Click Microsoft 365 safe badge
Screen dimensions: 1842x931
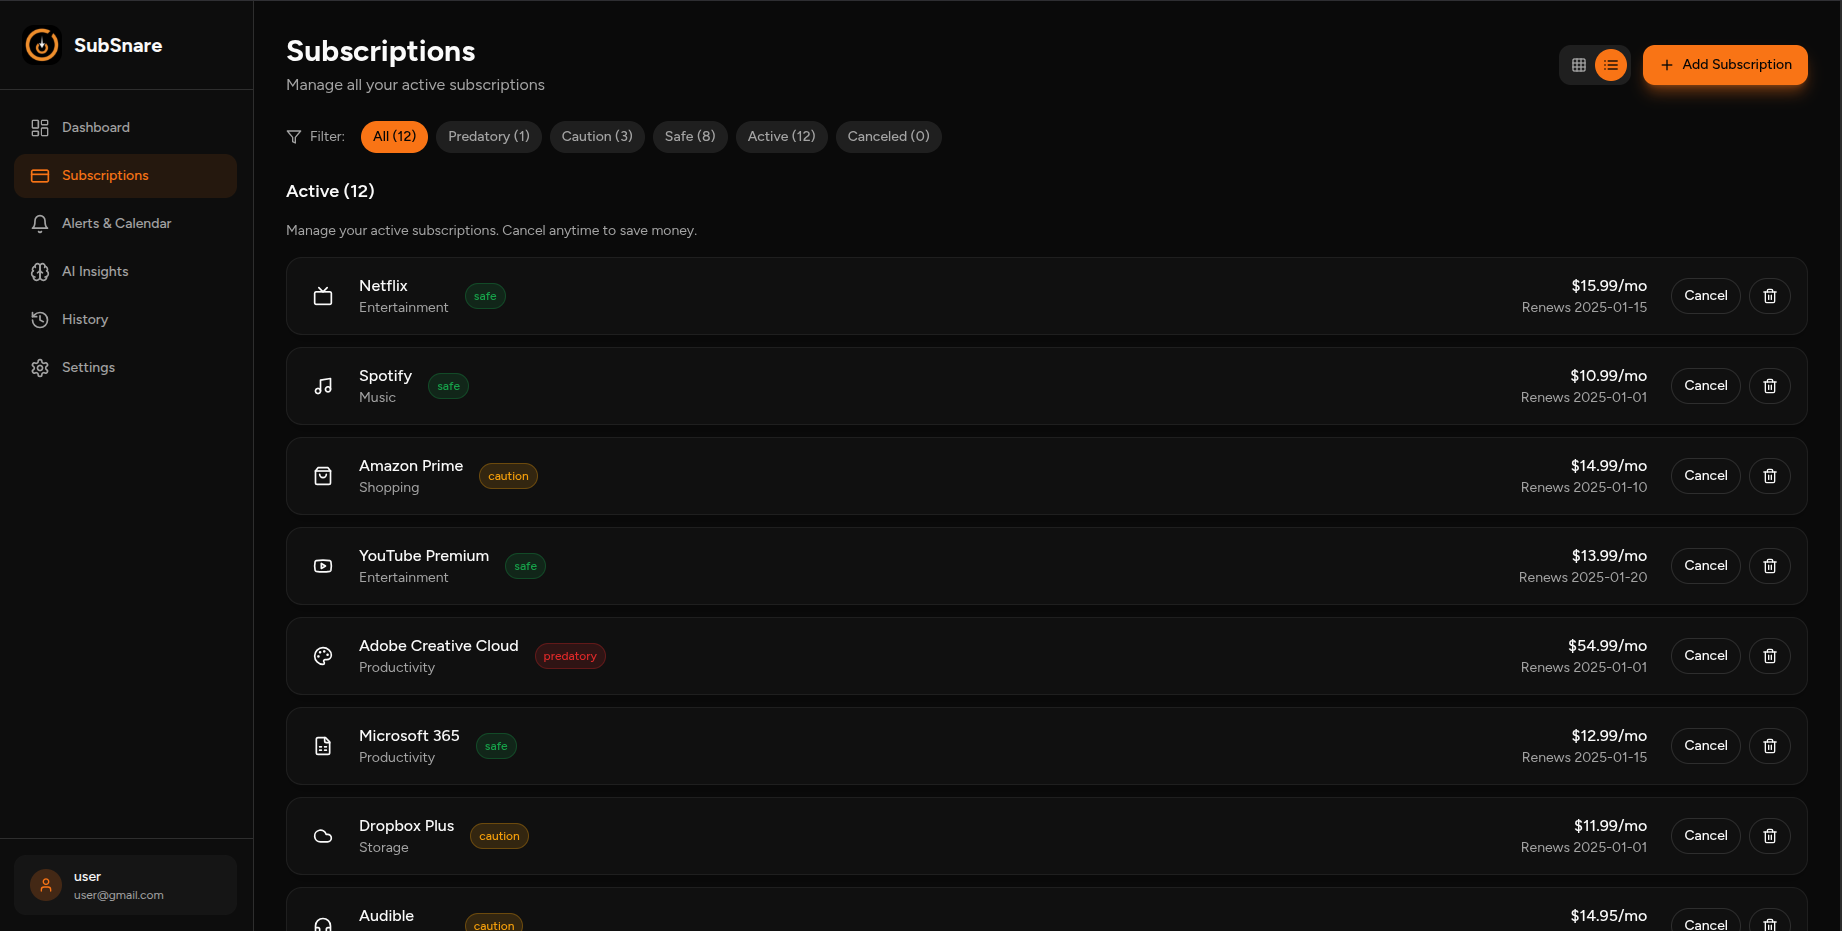496,746
